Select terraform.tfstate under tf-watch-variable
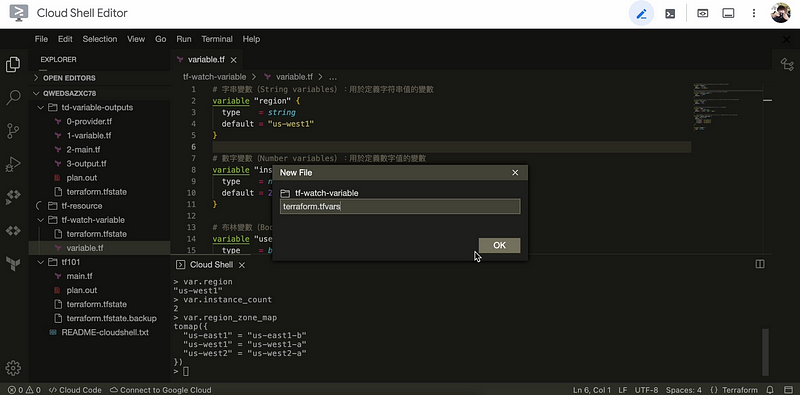The image size is (800, 395). tap(99, 234)
